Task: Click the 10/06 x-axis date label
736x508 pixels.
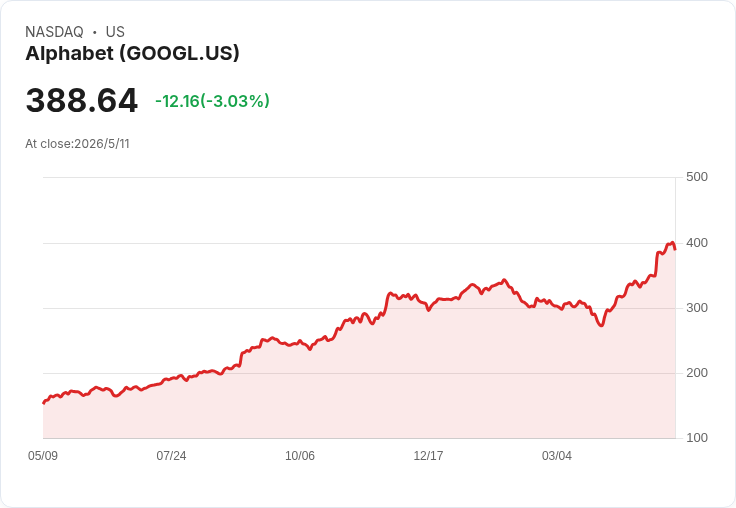Action: pos(300,456)
